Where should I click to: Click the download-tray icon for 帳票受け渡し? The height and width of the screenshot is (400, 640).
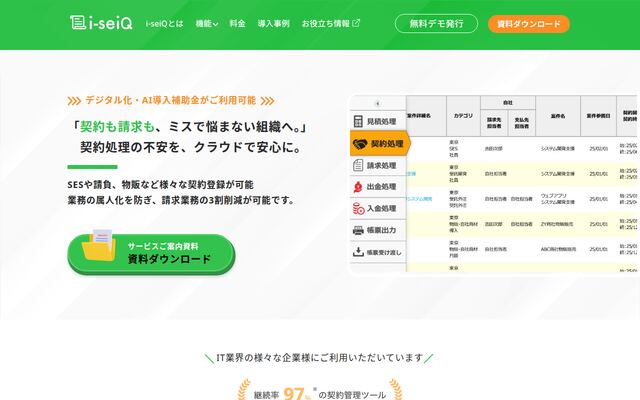pos(358,252)
